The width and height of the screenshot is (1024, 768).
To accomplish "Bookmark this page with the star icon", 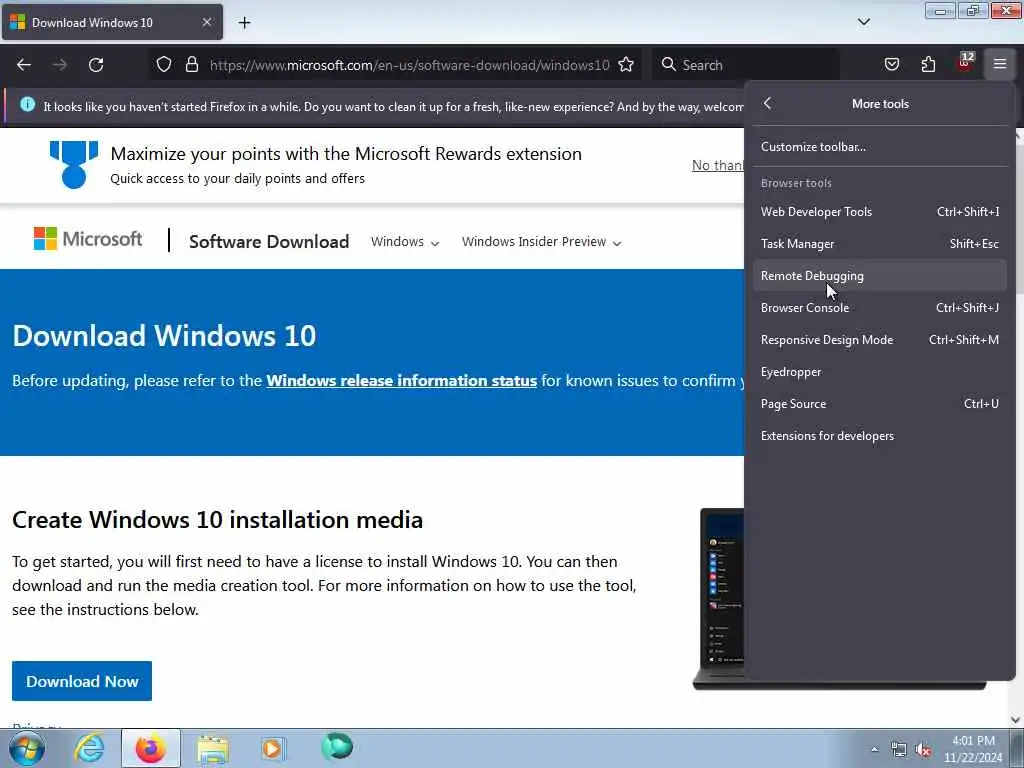I will pyautogui.click(x=626, y=65).
